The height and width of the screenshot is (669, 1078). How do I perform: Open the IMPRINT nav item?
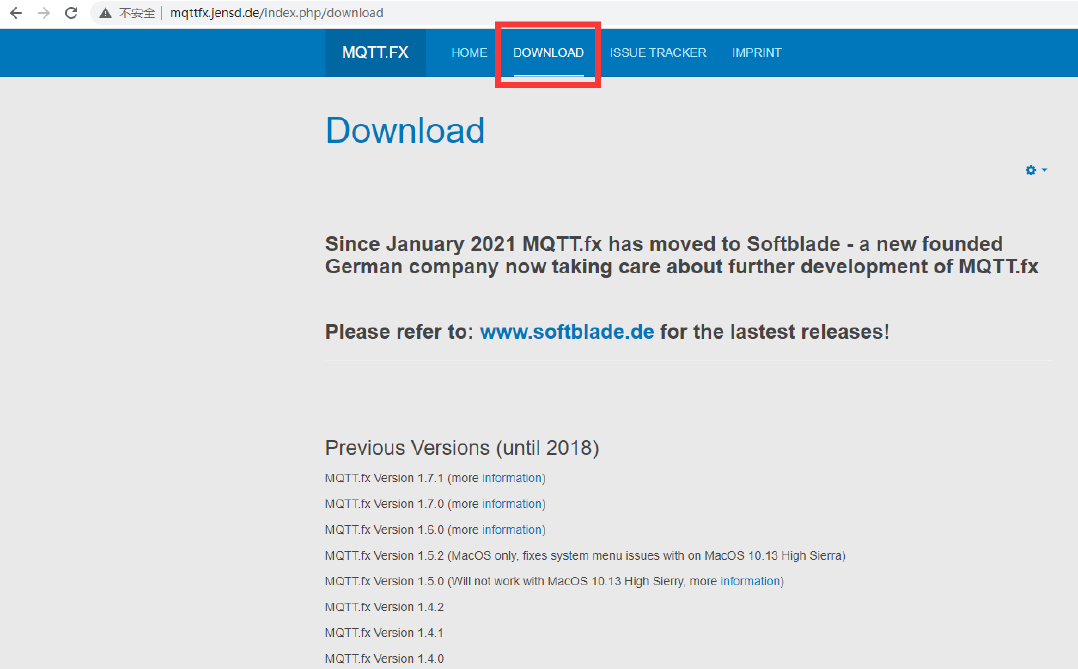pos(756,52)
